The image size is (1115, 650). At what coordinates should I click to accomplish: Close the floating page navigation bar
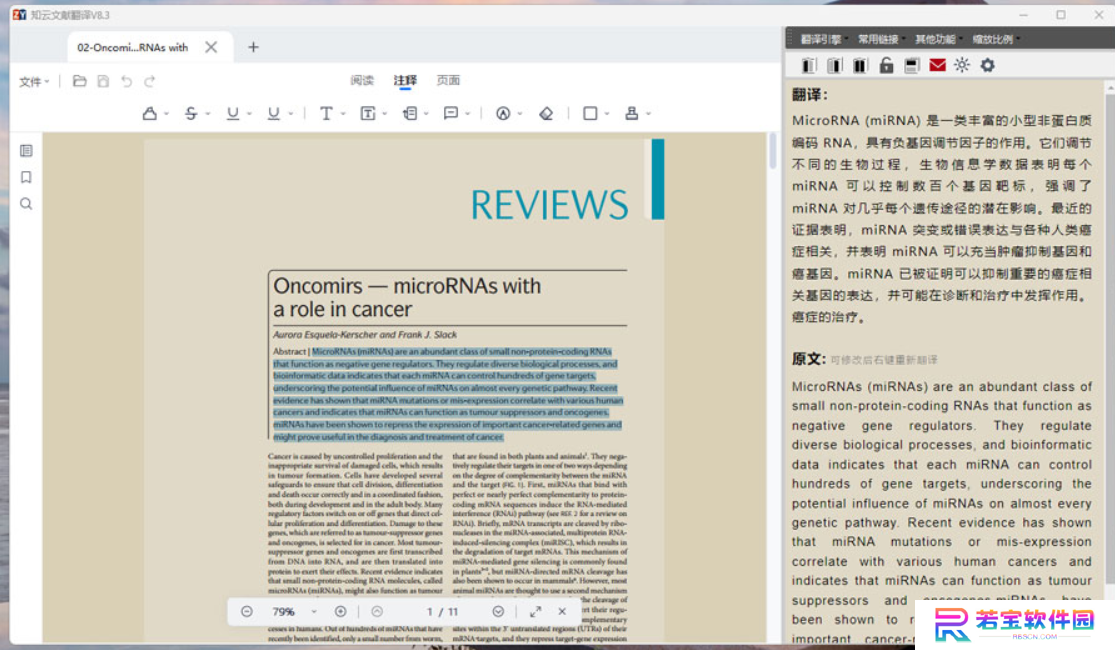[562, 612]
